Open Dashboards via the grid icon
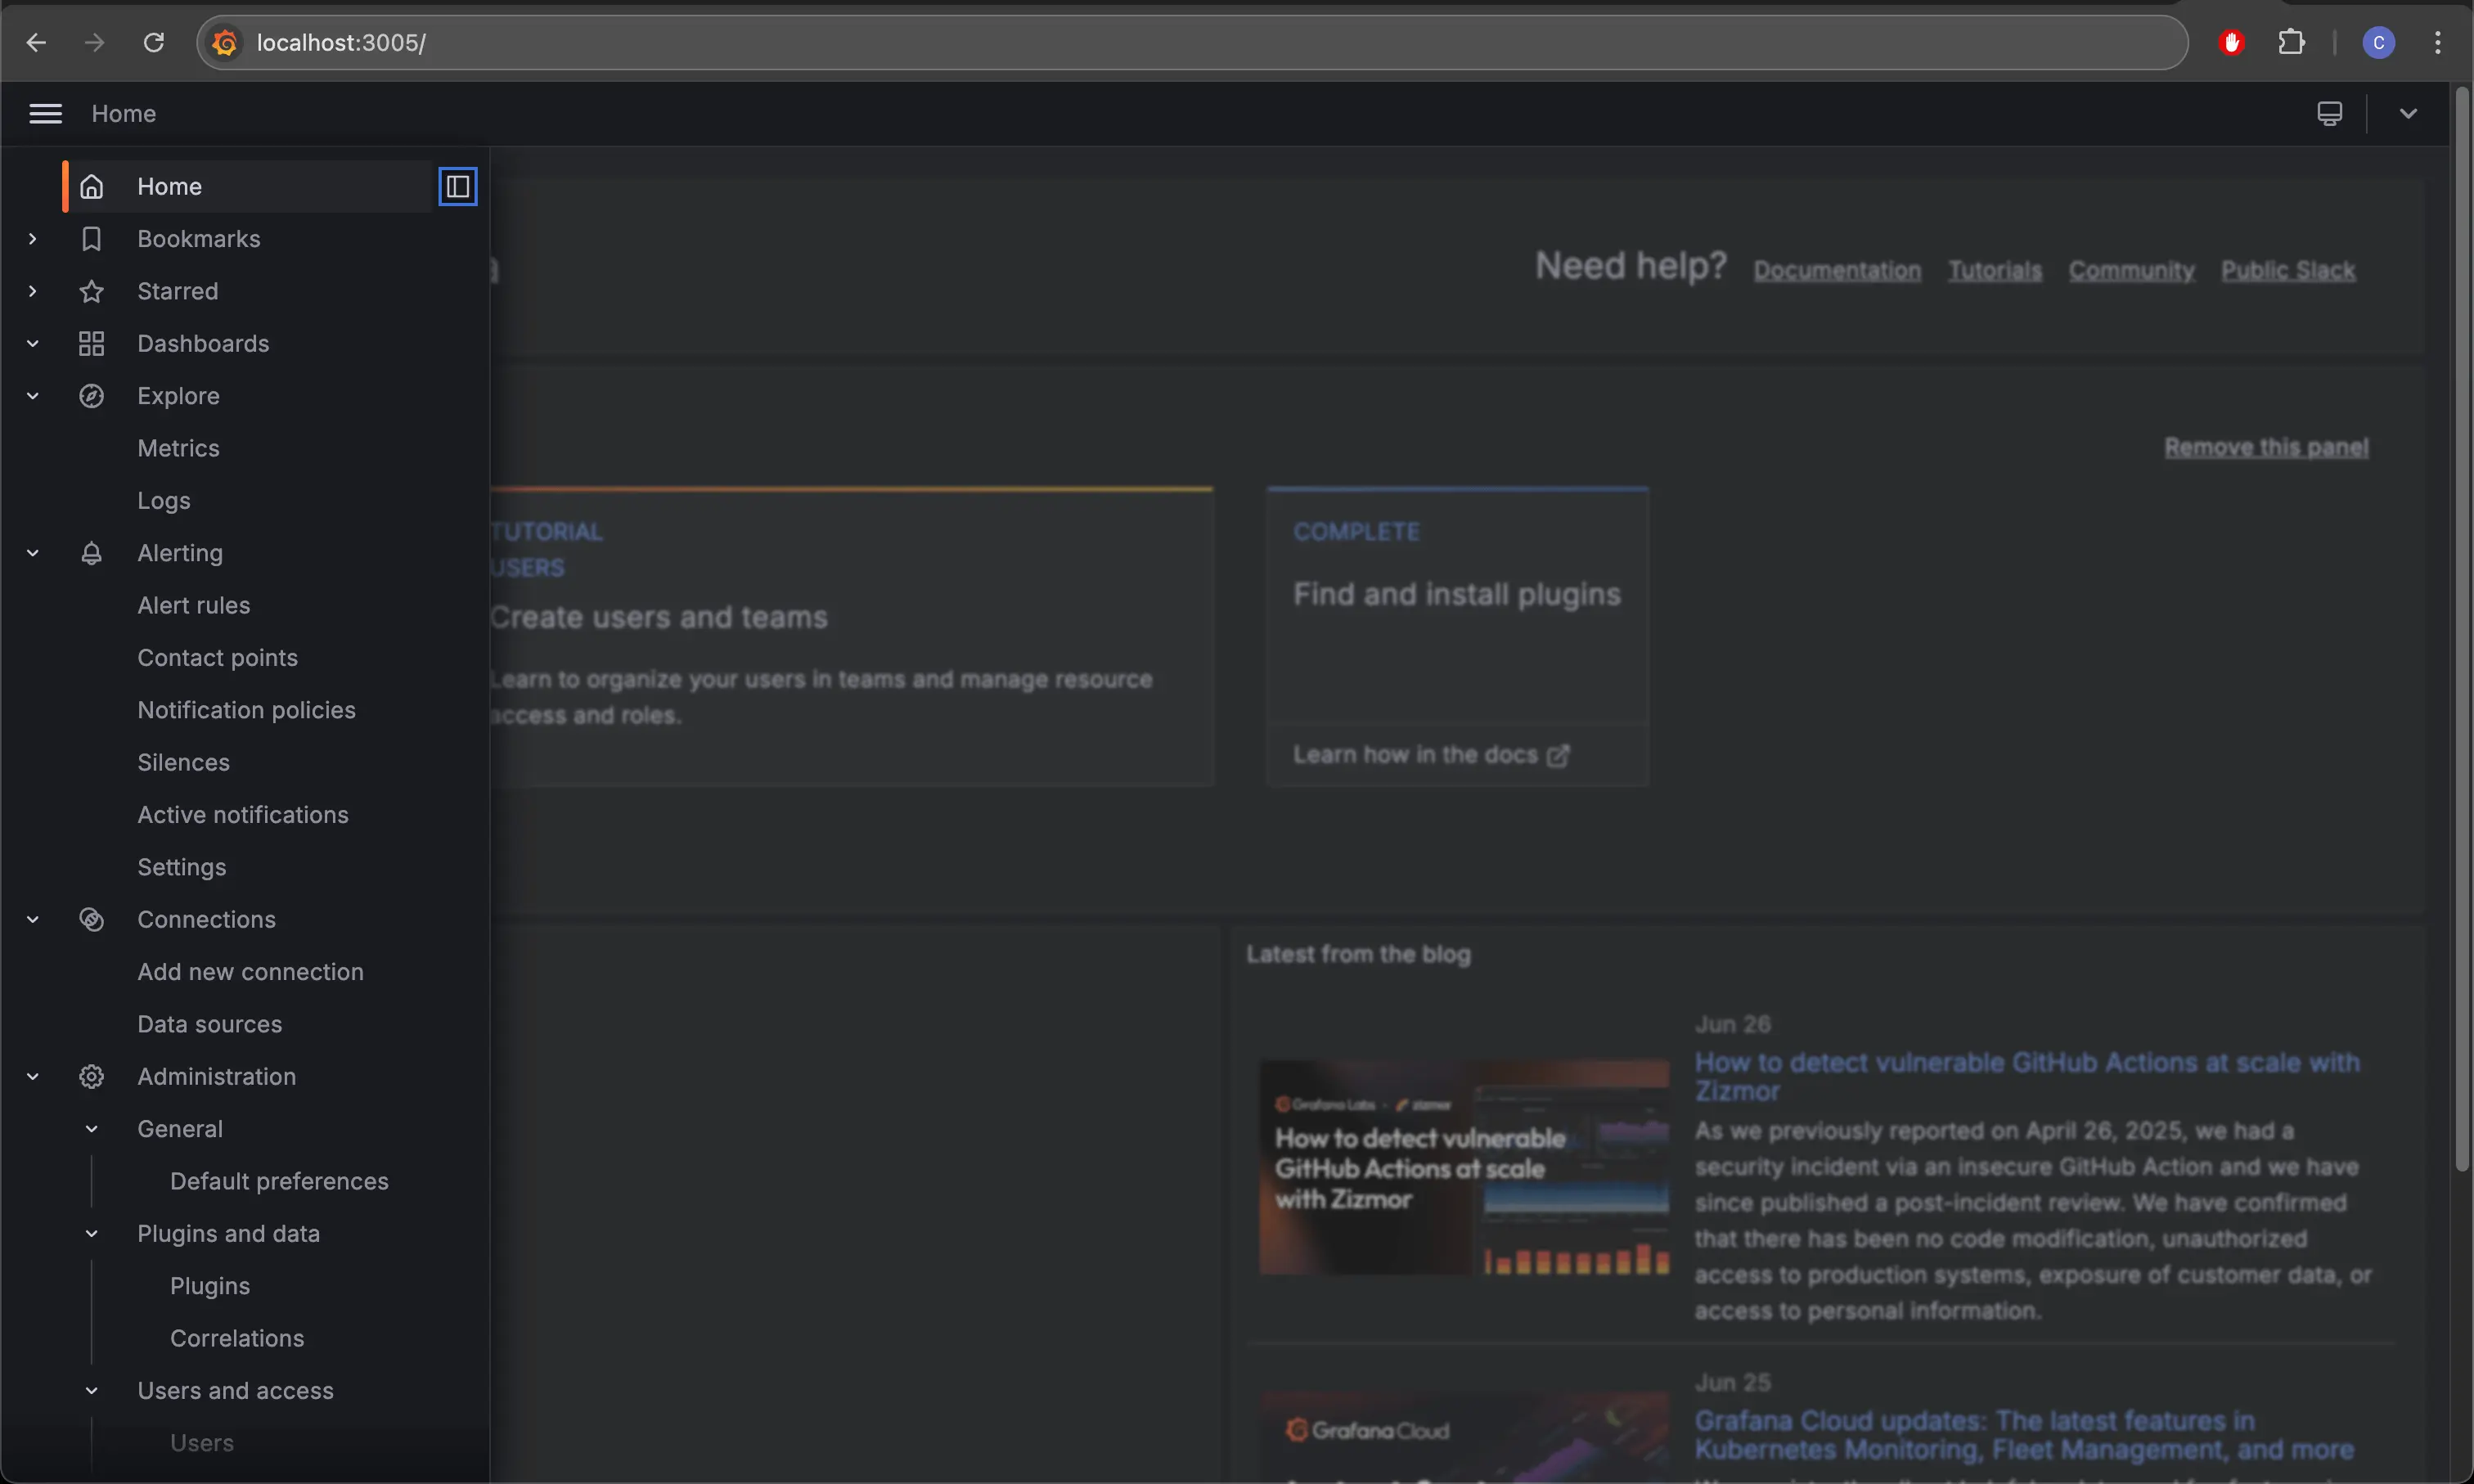2474x1484 pixels. point(91,343)
